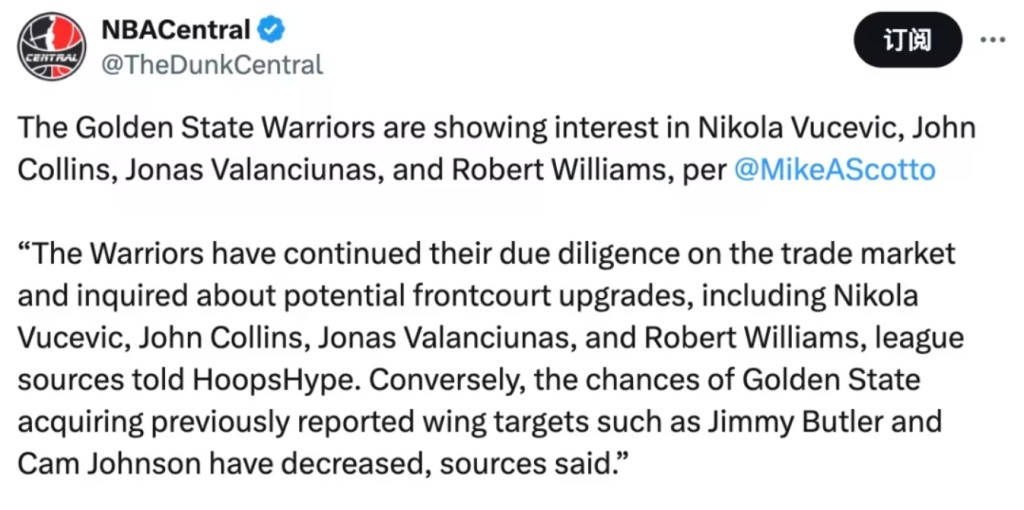1024x510 pixels.
Task: Click the 订阅 subscribe button
Action: point(907,40)
